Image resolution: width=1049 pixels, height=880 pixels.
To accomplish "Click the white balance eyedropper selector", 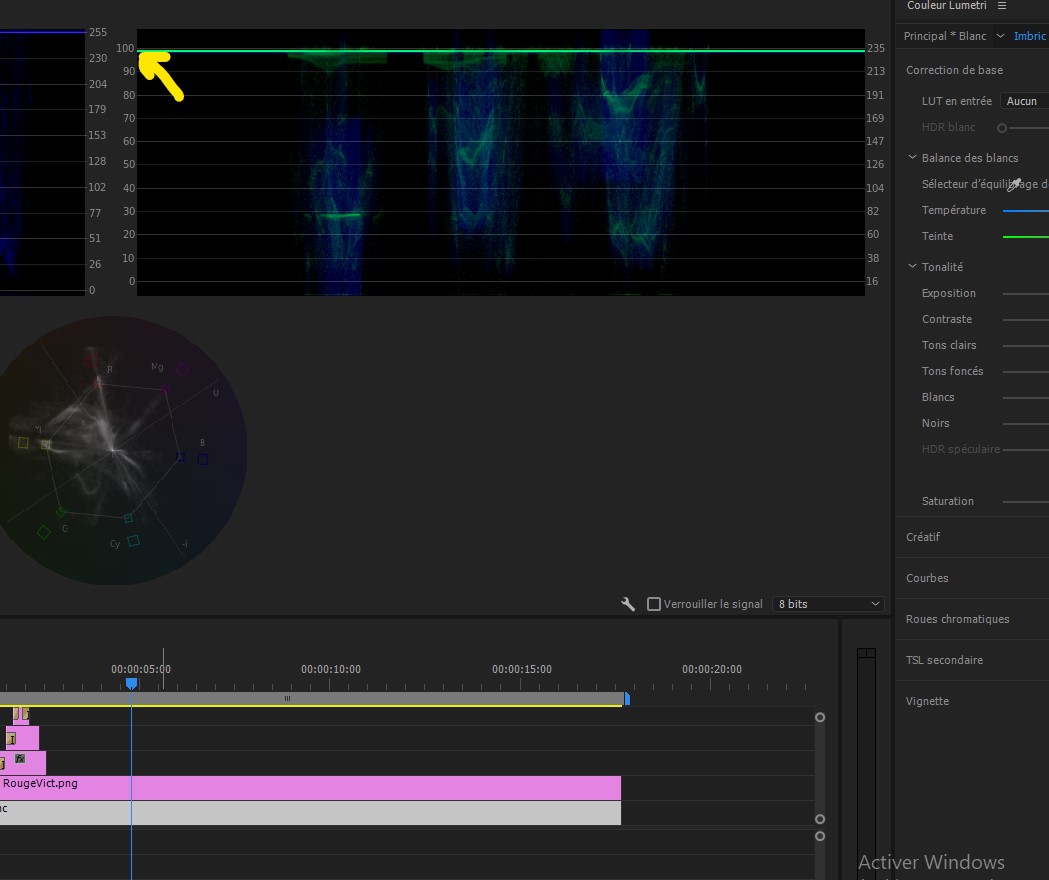I will point(1014,185).
